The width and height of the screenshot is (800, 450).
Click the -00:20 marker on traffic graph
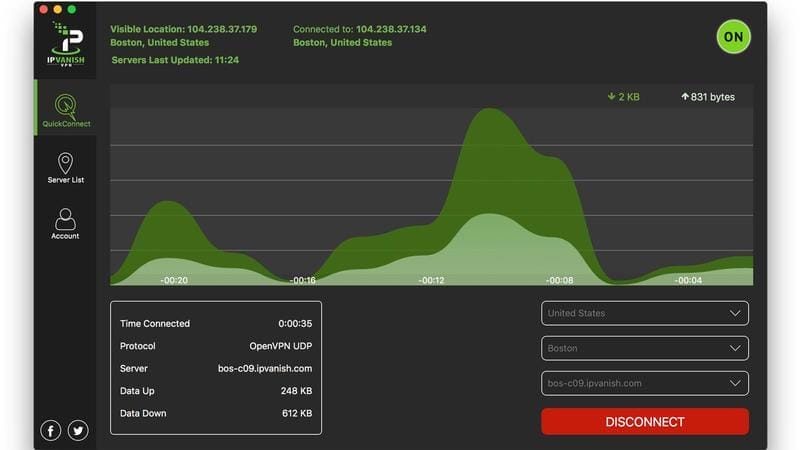click(x=173, y=281)
